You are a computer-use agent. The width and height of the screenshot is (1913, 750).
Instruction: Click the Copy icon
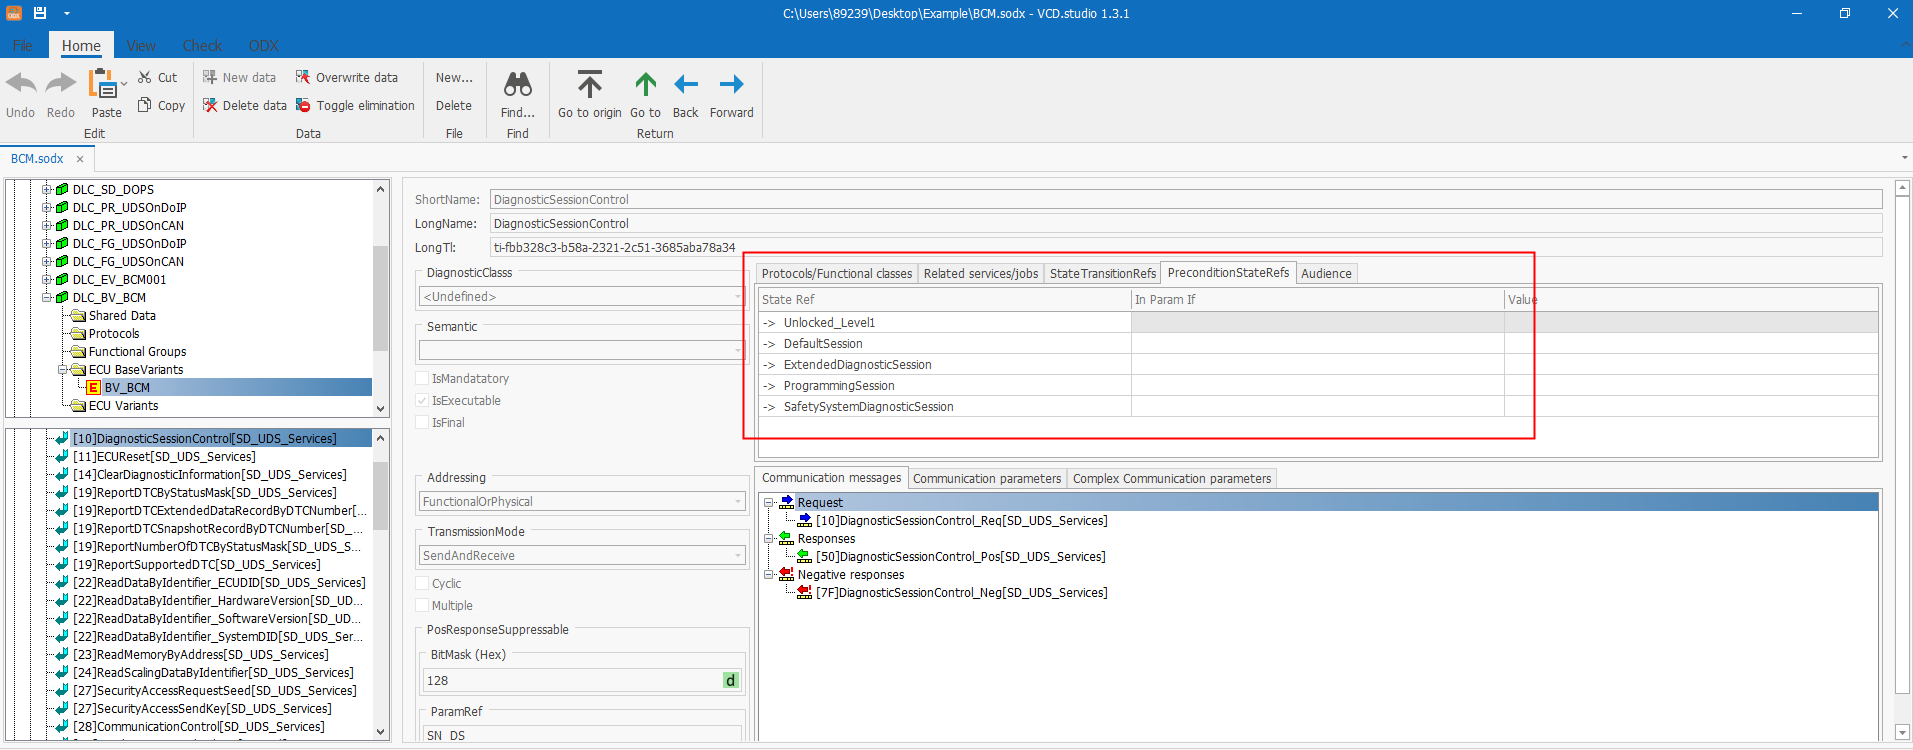tap(145, 105)
